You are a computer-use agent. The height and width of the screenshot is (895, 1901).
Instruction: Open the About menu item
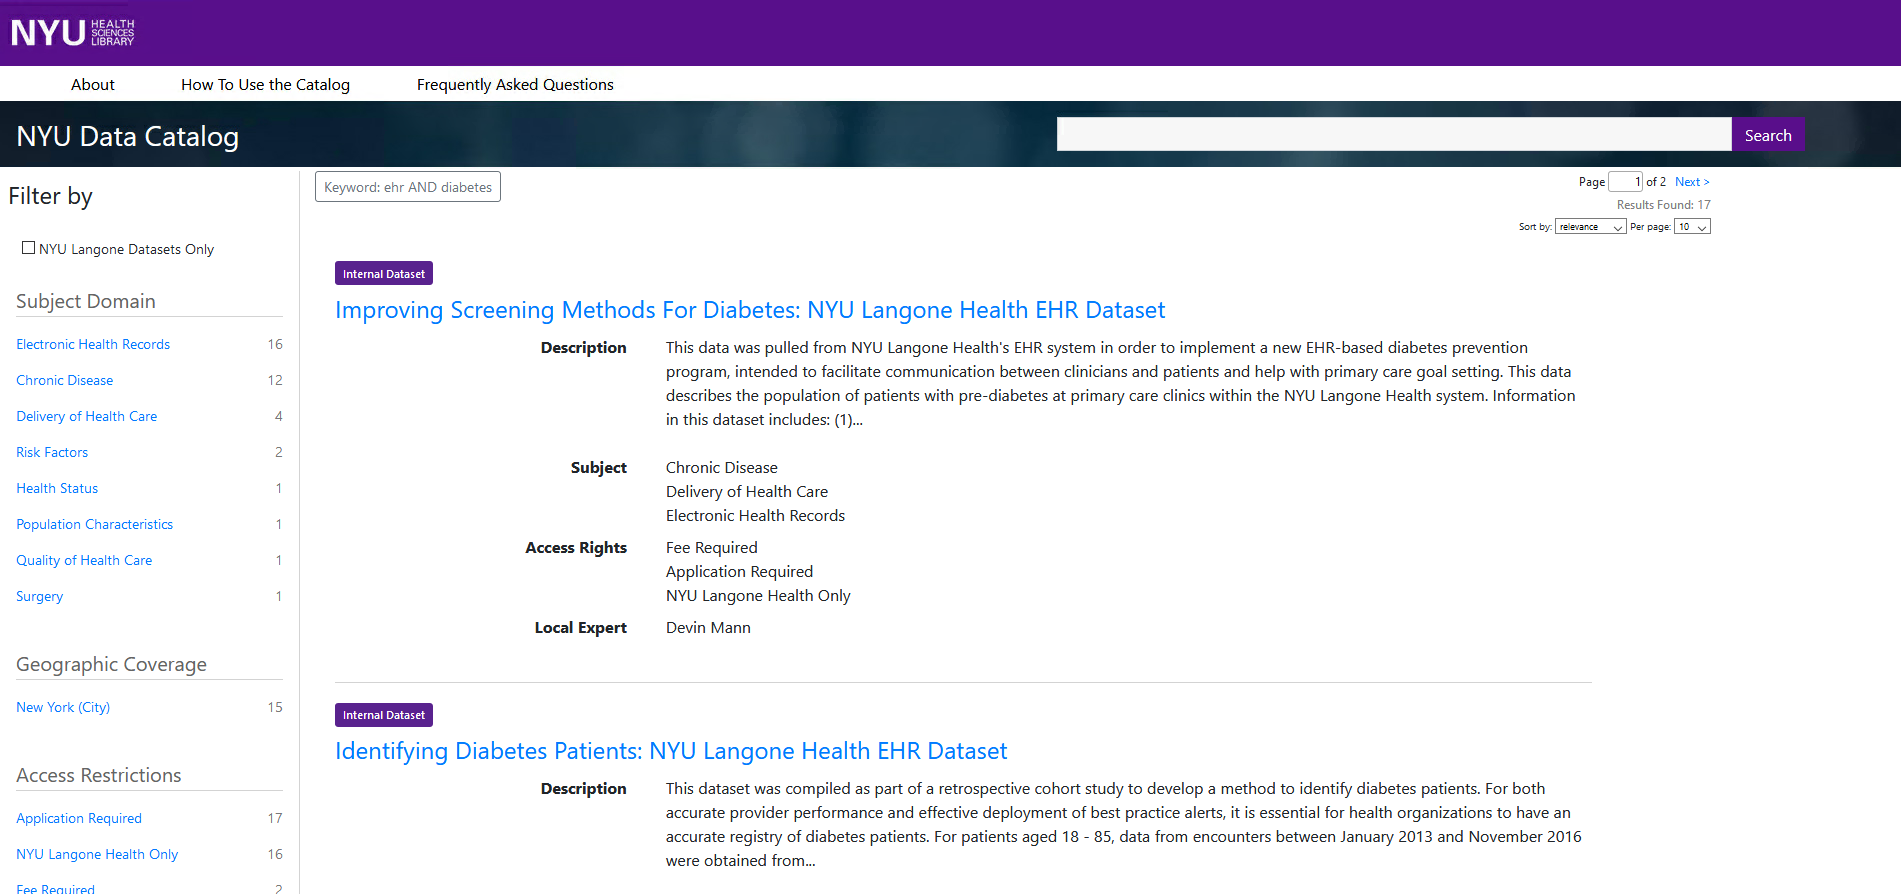click(93, 85)
